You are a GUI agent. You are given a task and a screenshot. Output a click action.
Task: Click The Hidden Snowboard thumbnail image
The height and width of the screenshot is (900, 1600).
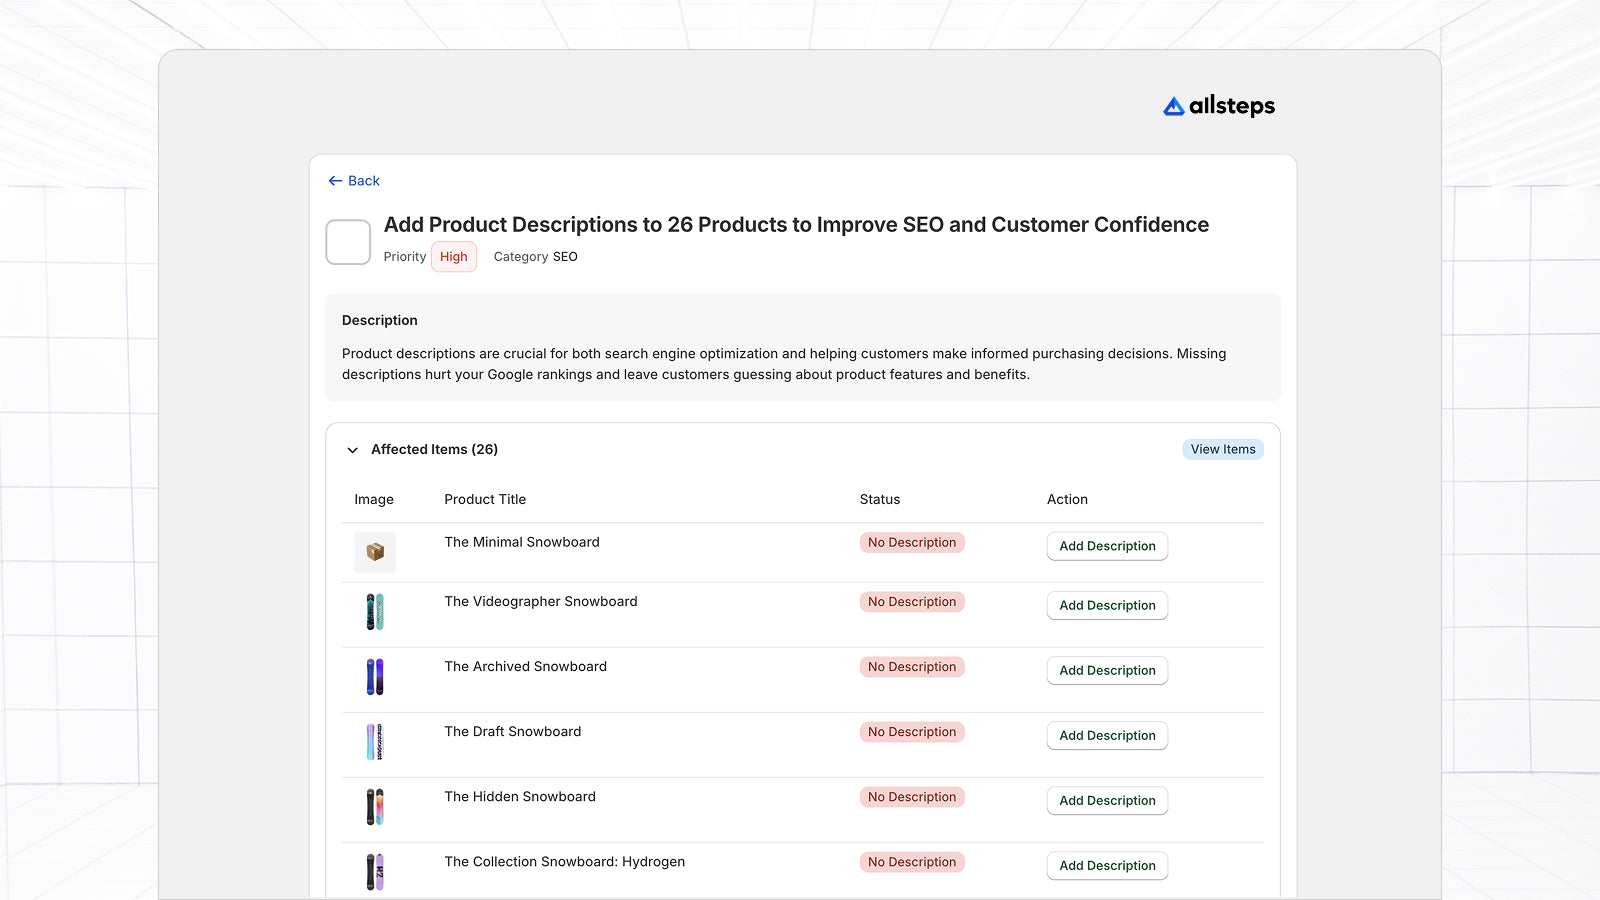pos(375,807)
